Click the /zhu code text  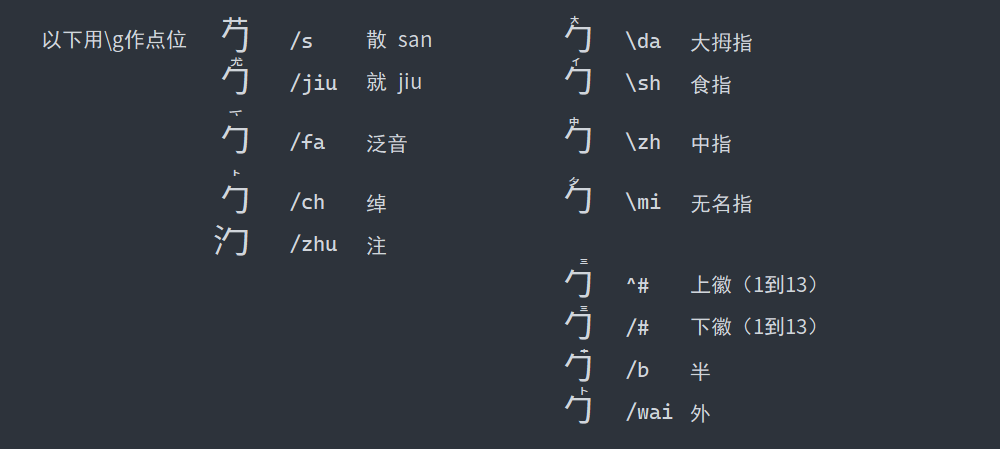coord(313,244)
